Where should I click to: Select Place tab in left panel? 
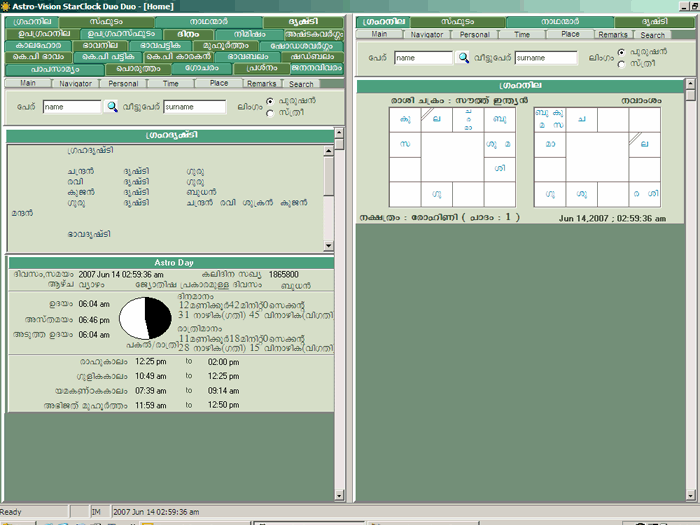[x=219, y=83]
